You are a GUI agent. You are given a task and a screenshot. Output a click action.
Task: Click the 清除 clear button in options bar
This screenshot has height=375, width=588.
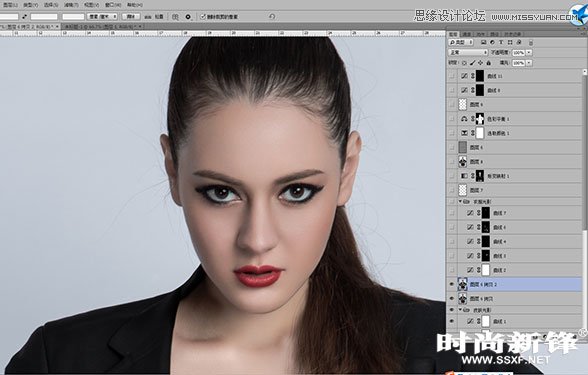pyautogui.click(x=131, y=16)
